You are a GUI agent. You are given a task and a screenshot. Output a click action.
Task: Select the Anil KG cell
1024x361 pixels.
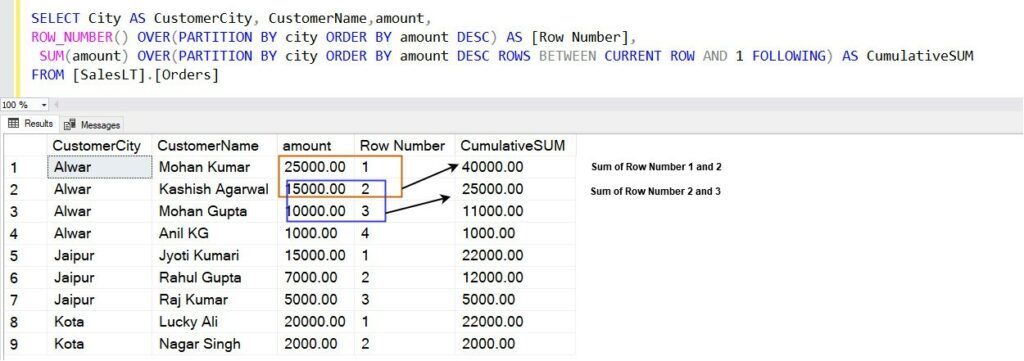(214, 234)
